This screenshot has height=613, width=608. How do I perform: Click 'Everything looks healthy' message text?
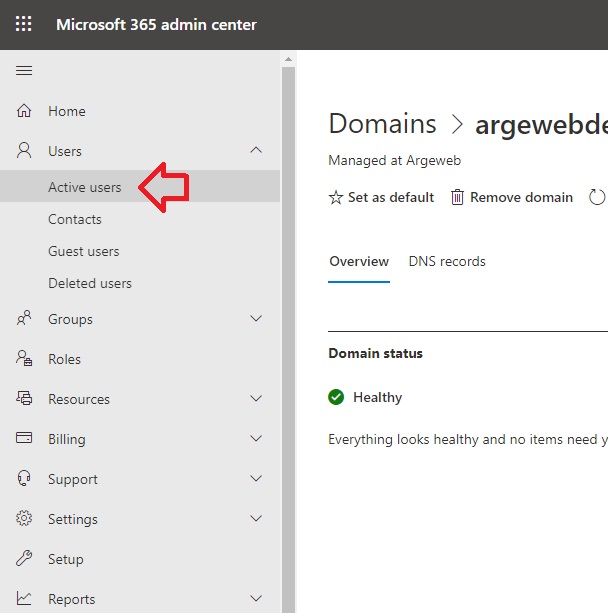click(468, 439)
